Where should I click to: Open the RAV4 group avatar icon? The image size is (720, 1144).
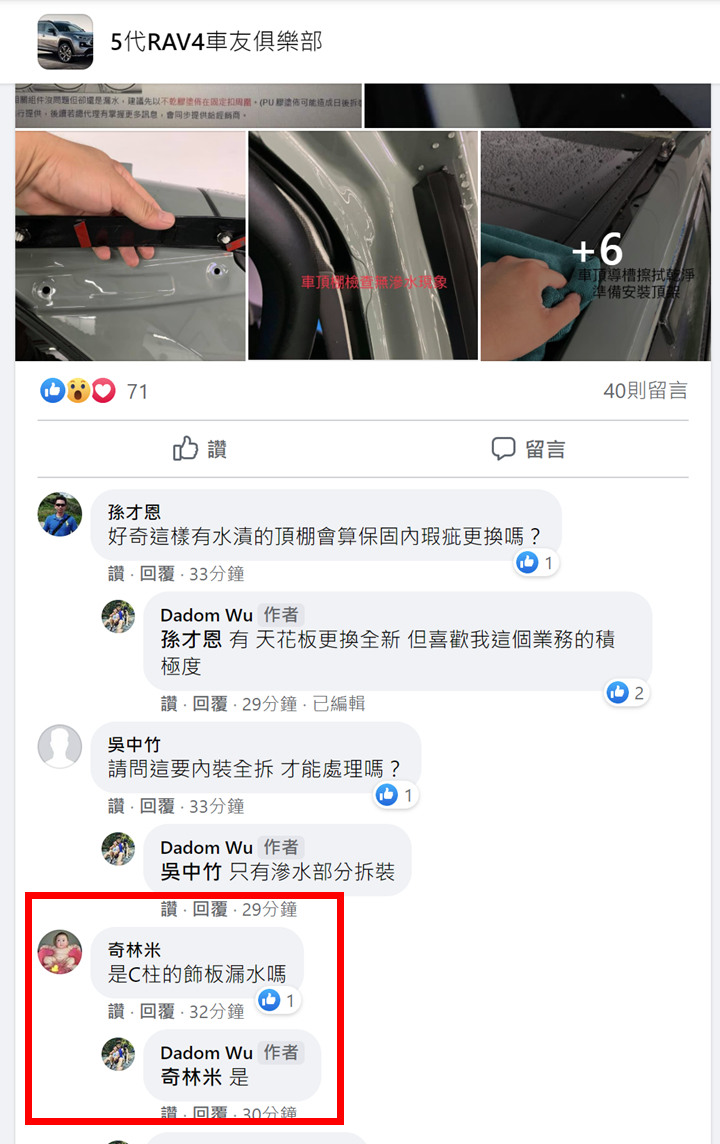coord(65,42)
